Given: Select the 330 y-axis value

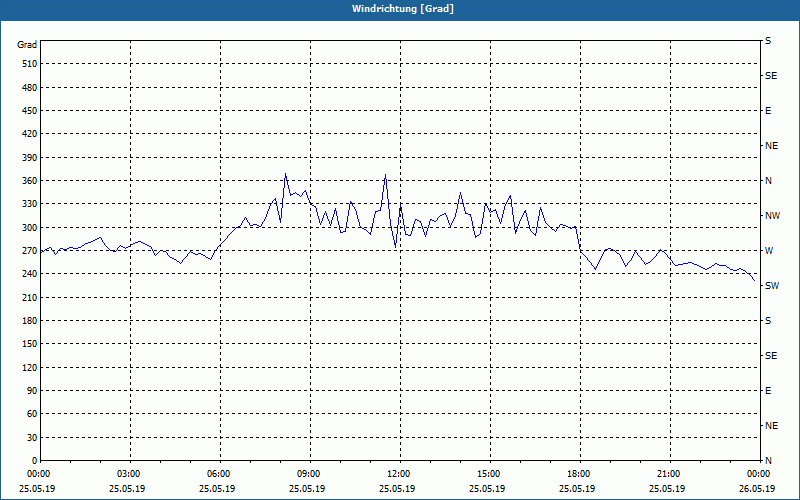Looking at the screenshot, I should tap(30, 204).
